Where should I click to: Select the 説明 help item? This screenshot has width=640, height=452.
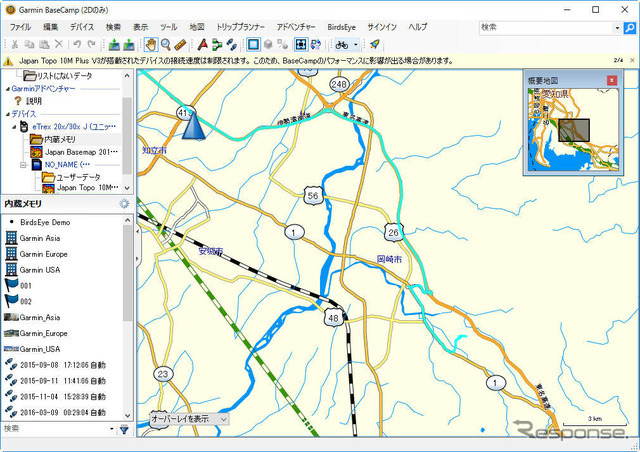click(28, 101)
